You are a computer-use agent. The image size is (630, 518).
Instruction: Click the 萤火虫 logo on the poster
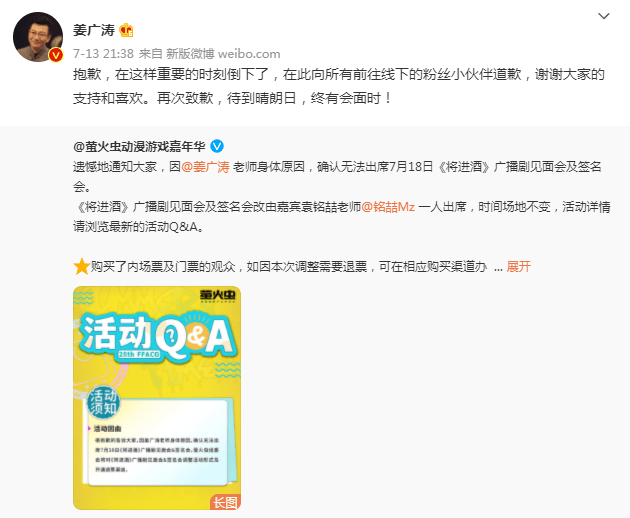(218, 296)
